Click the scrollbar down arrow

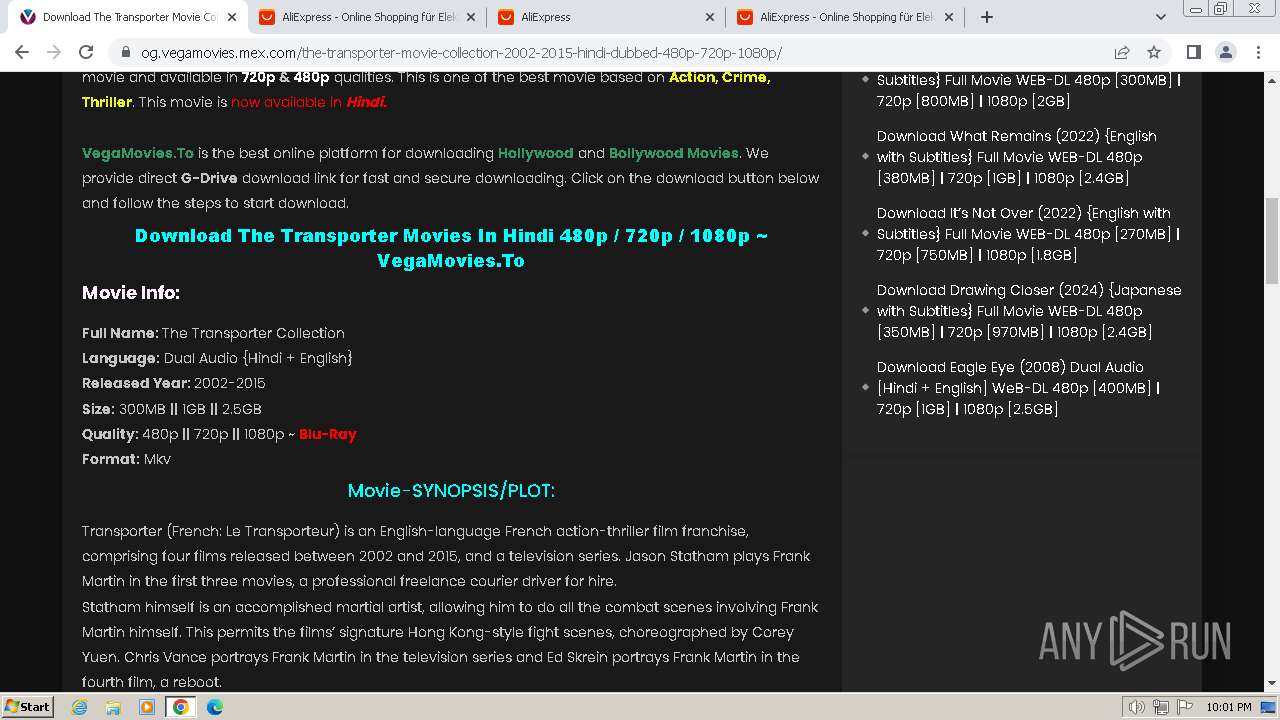1272,683
